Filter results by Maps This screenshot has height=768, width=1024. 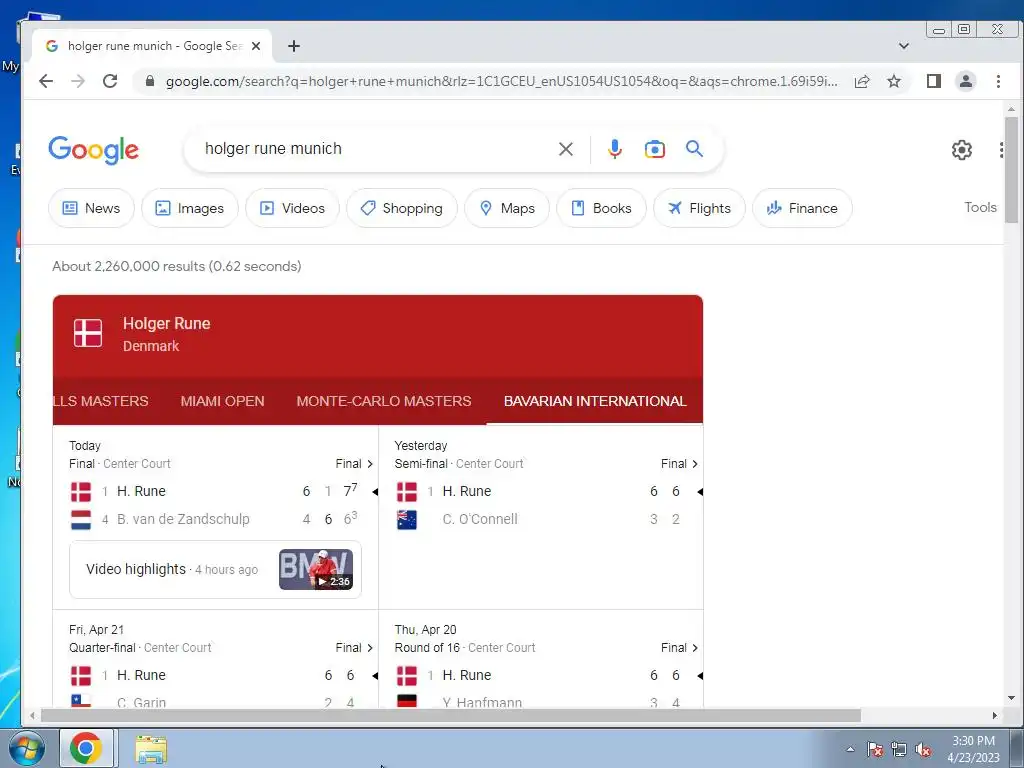coord(507,208)
